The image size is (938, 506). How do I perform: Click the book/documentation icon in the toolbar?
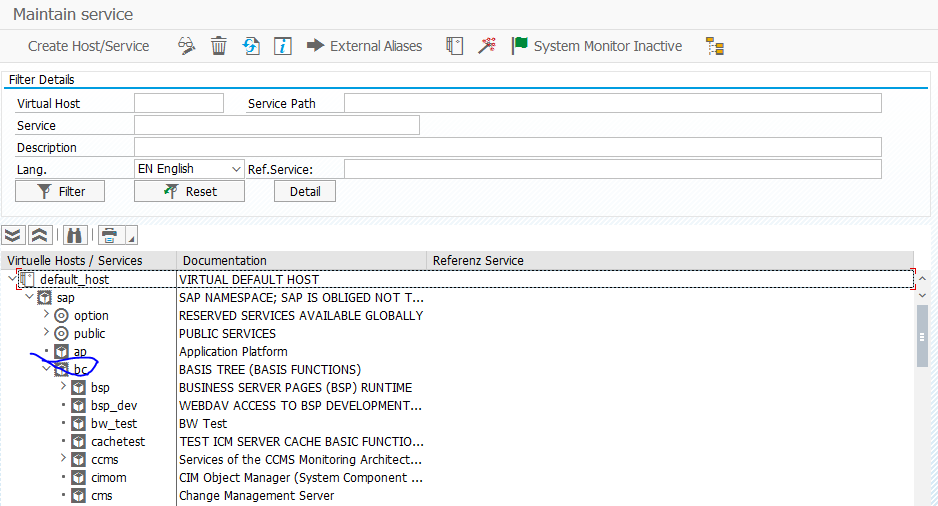click(455, 46)
